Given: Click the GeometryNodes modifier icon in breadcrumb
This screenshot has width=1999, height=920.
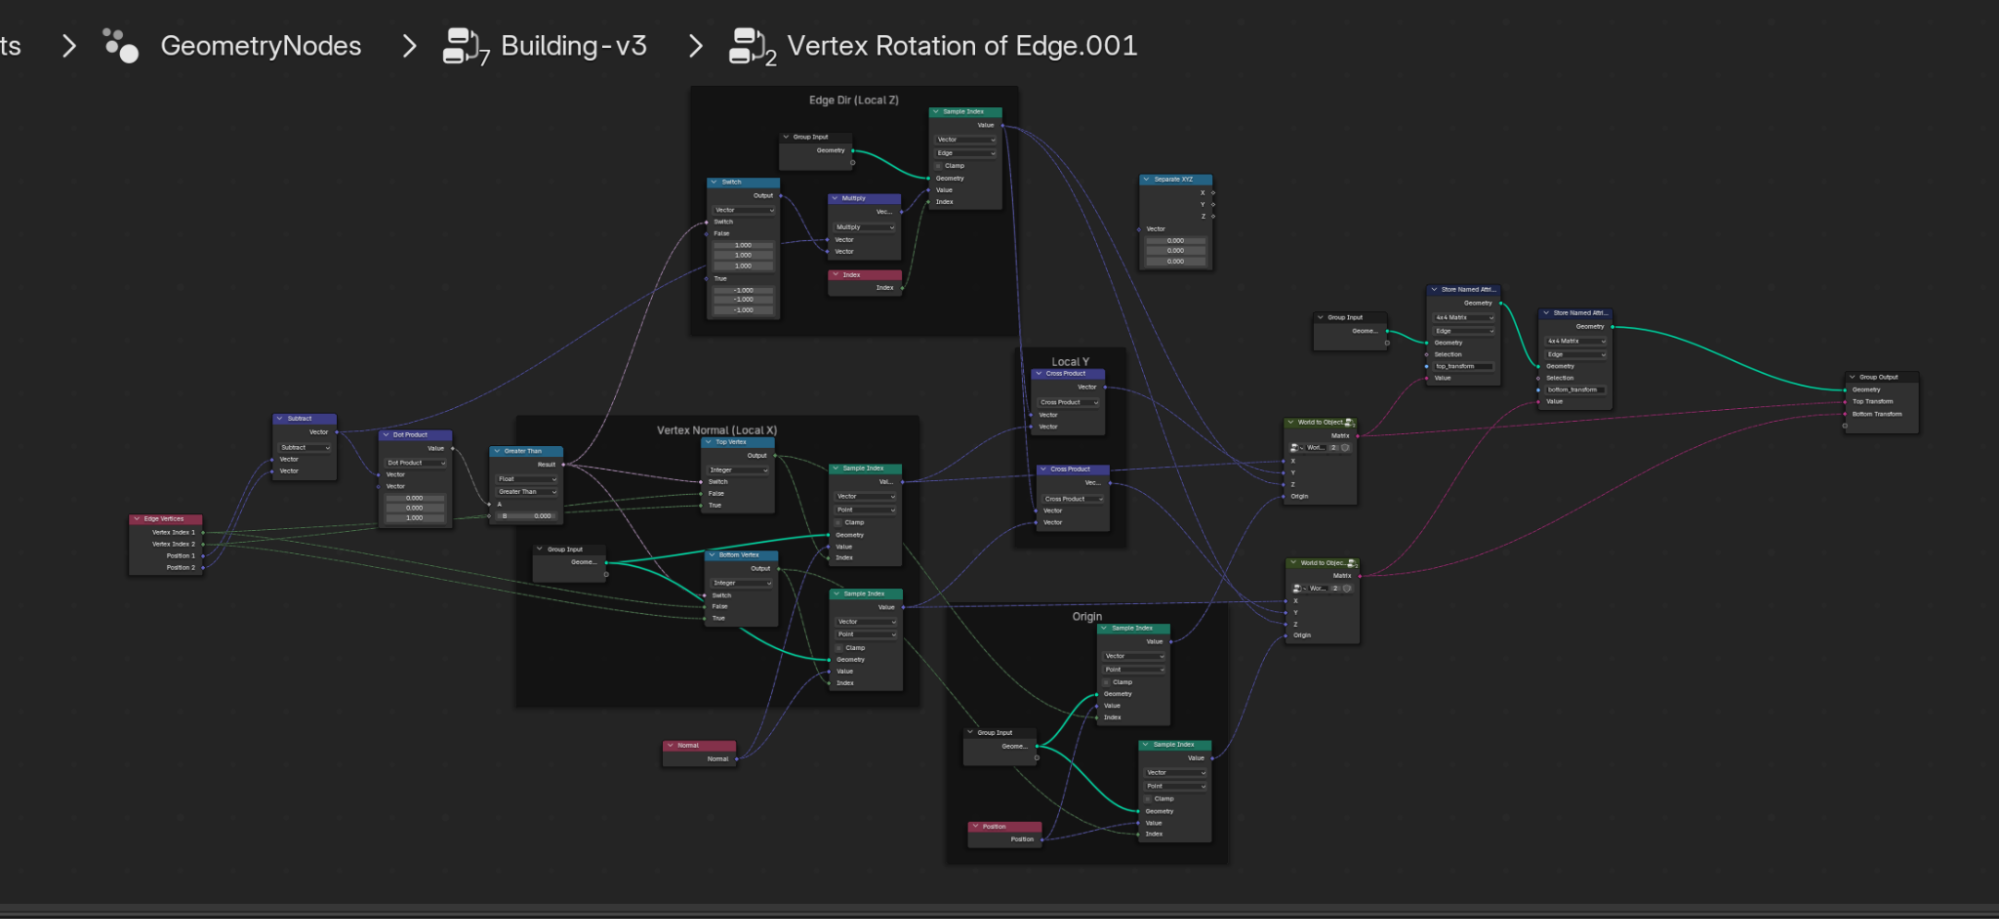Looking at the screenshot, I should [120, 46].
